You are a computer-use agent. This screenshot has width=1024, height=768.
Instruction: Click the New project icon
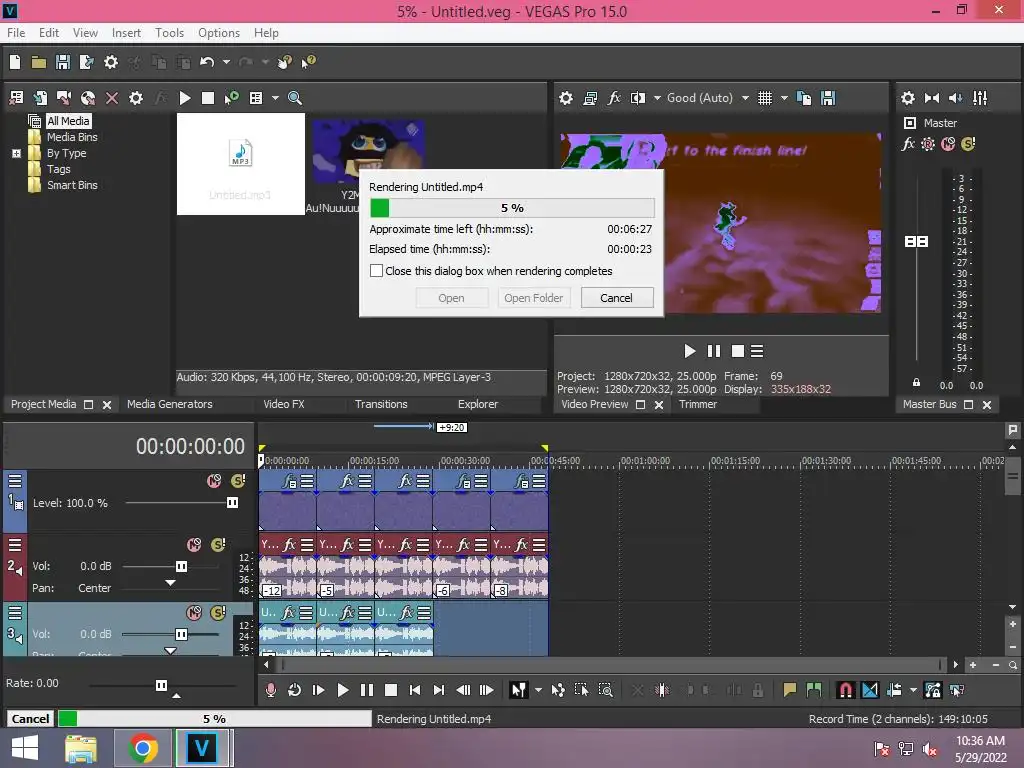click(15, 62)
